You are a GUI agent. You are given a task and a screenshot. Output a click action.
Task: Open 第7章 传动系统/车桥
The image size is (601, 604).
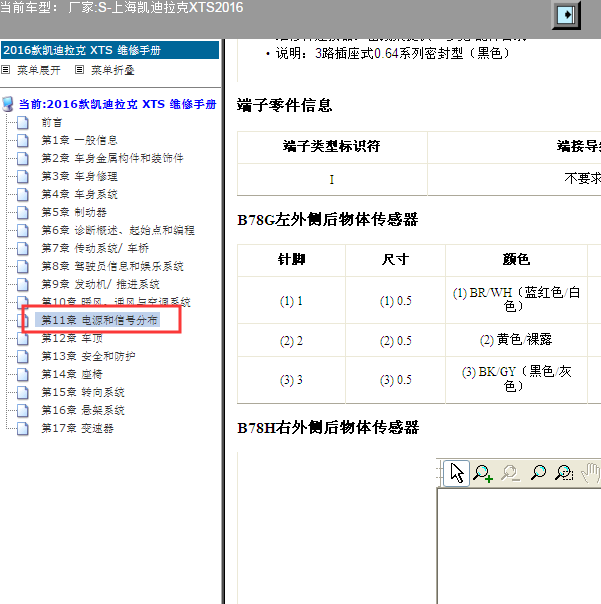click(x=95, y=248)
